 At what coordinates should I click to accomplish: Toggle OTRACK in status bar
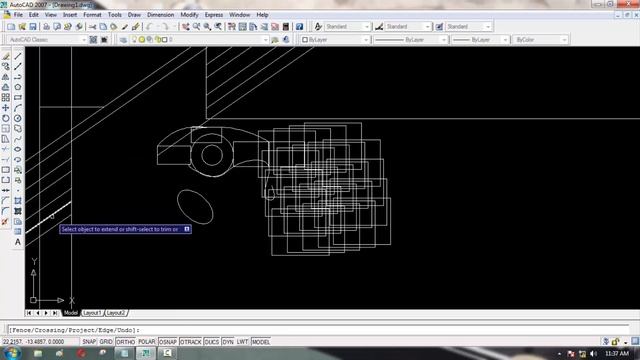click(x=191, y=342)
